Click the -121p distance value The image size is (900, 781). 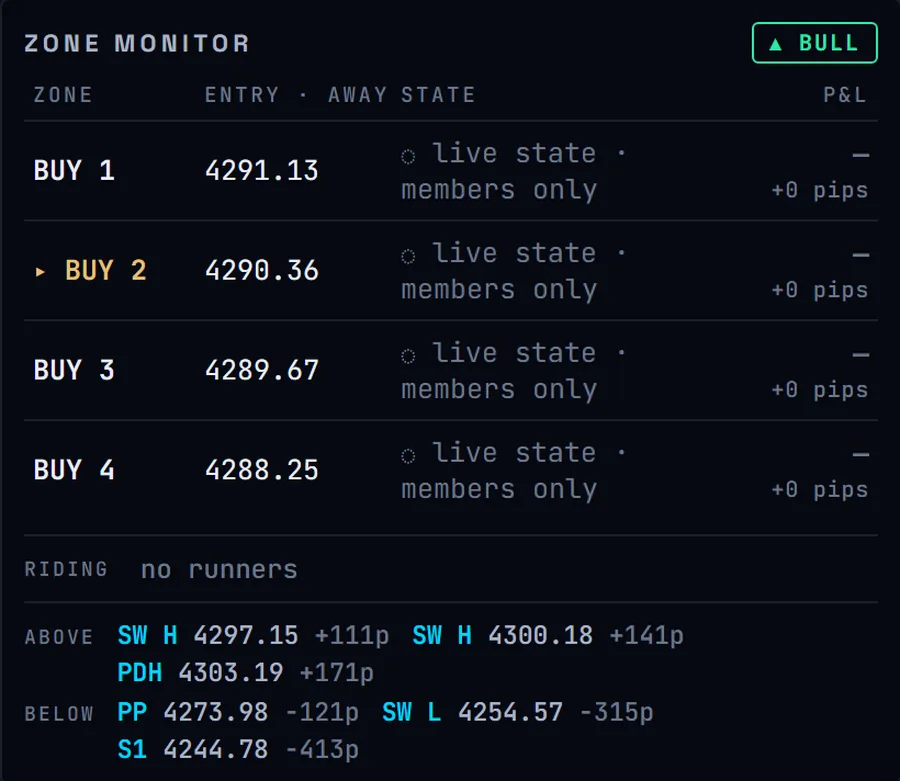coord(322,713)
